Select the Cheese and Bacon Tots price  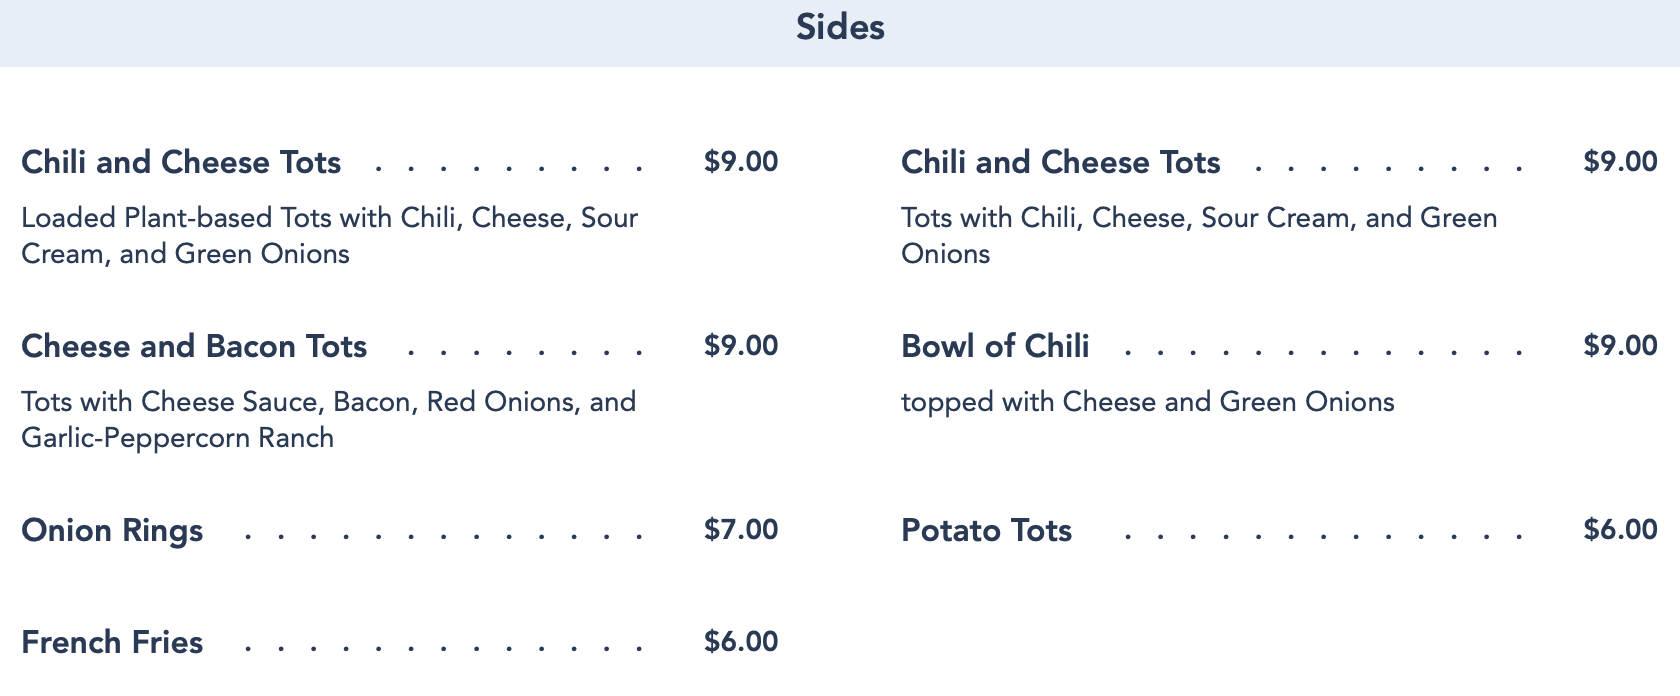(740, 346)
